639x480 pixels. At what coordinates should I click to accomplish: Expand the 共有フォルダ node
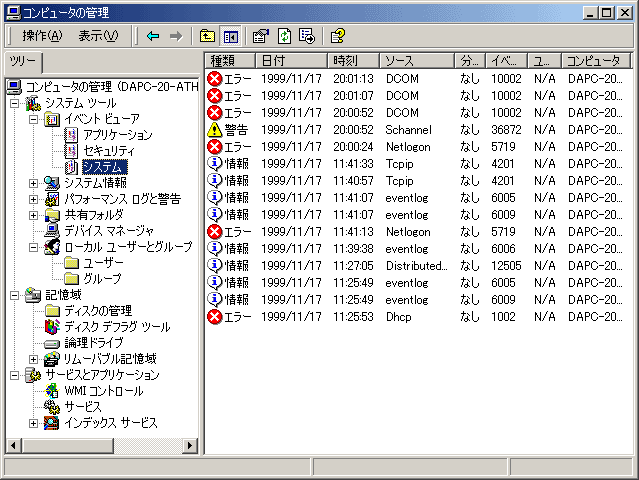(33, 215)
